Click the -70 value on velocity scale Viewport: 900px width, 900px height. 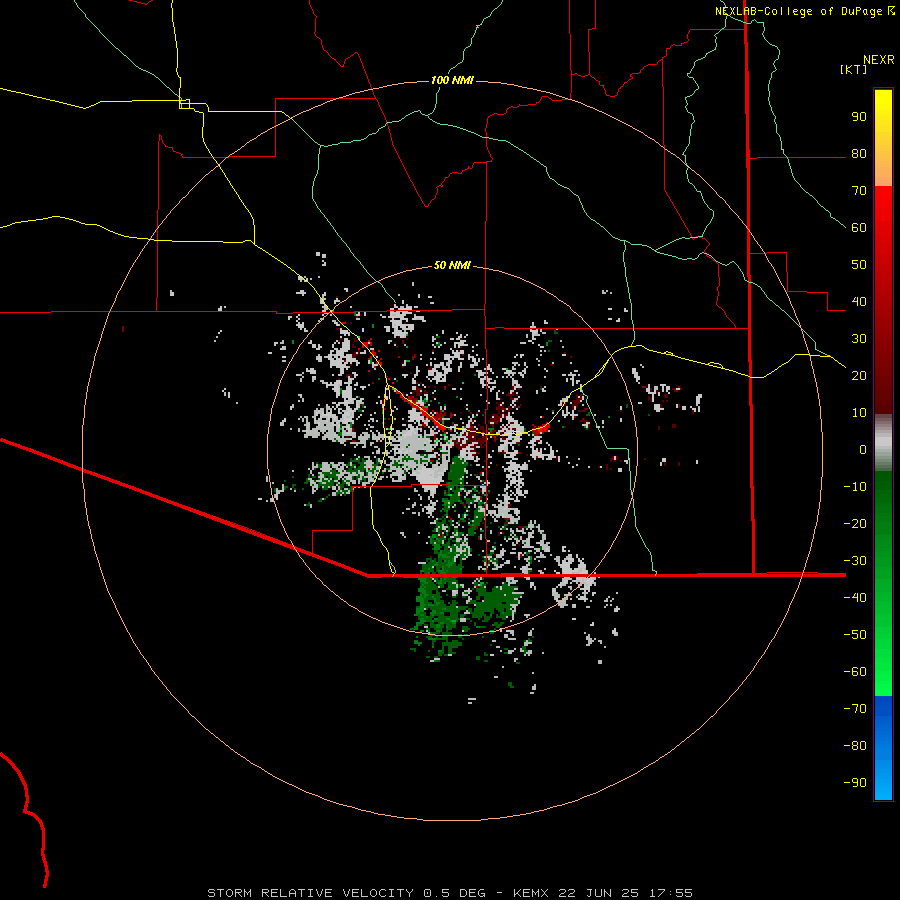pyautogui.click(x=855, y=709)
